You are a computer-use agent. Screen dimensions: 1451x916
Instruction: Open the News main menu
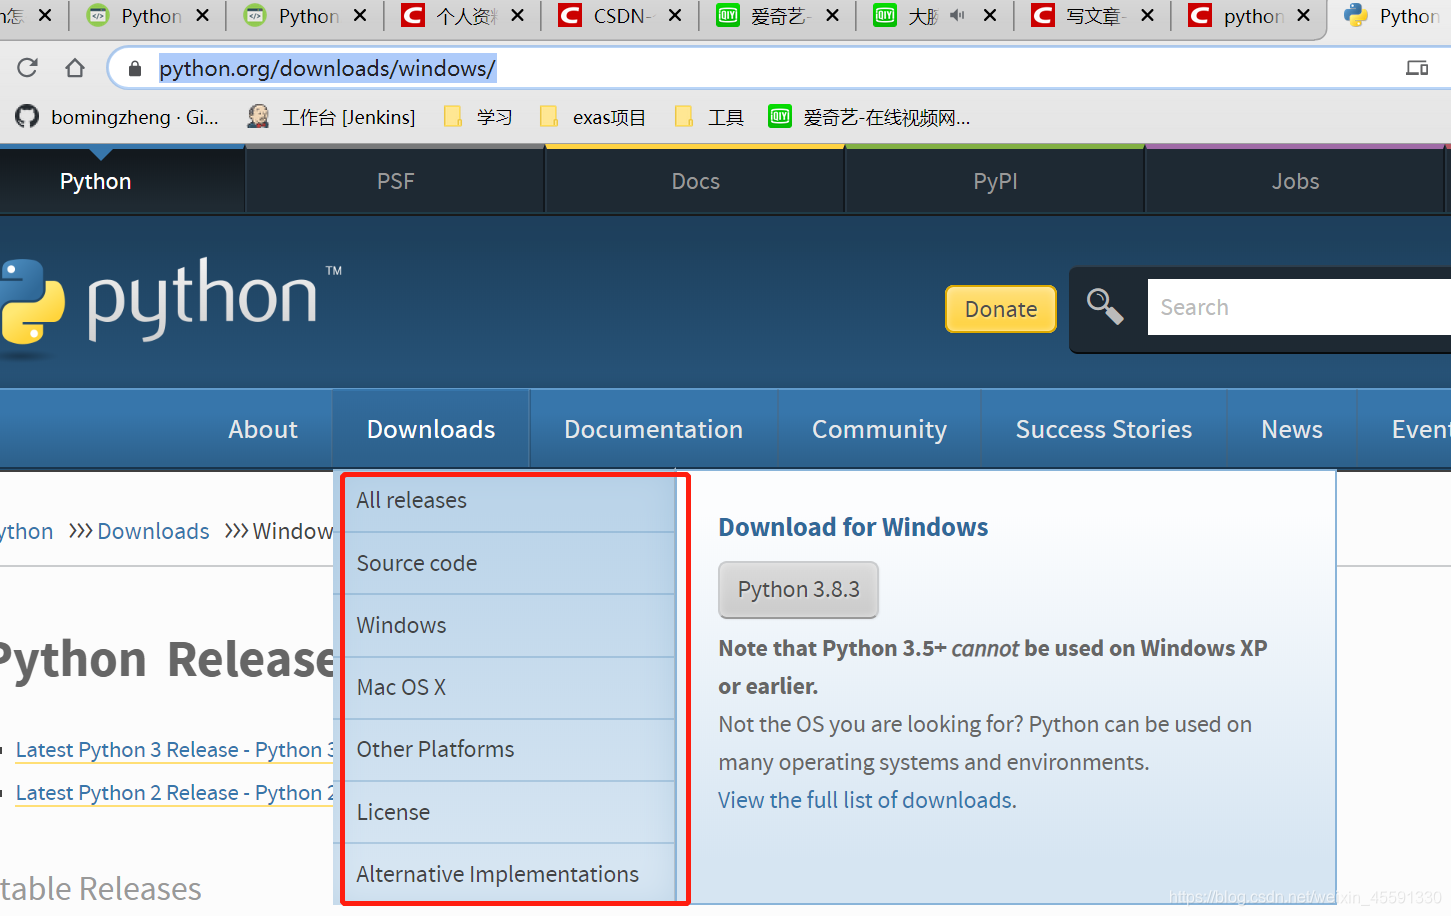[x=1292, y=429]
